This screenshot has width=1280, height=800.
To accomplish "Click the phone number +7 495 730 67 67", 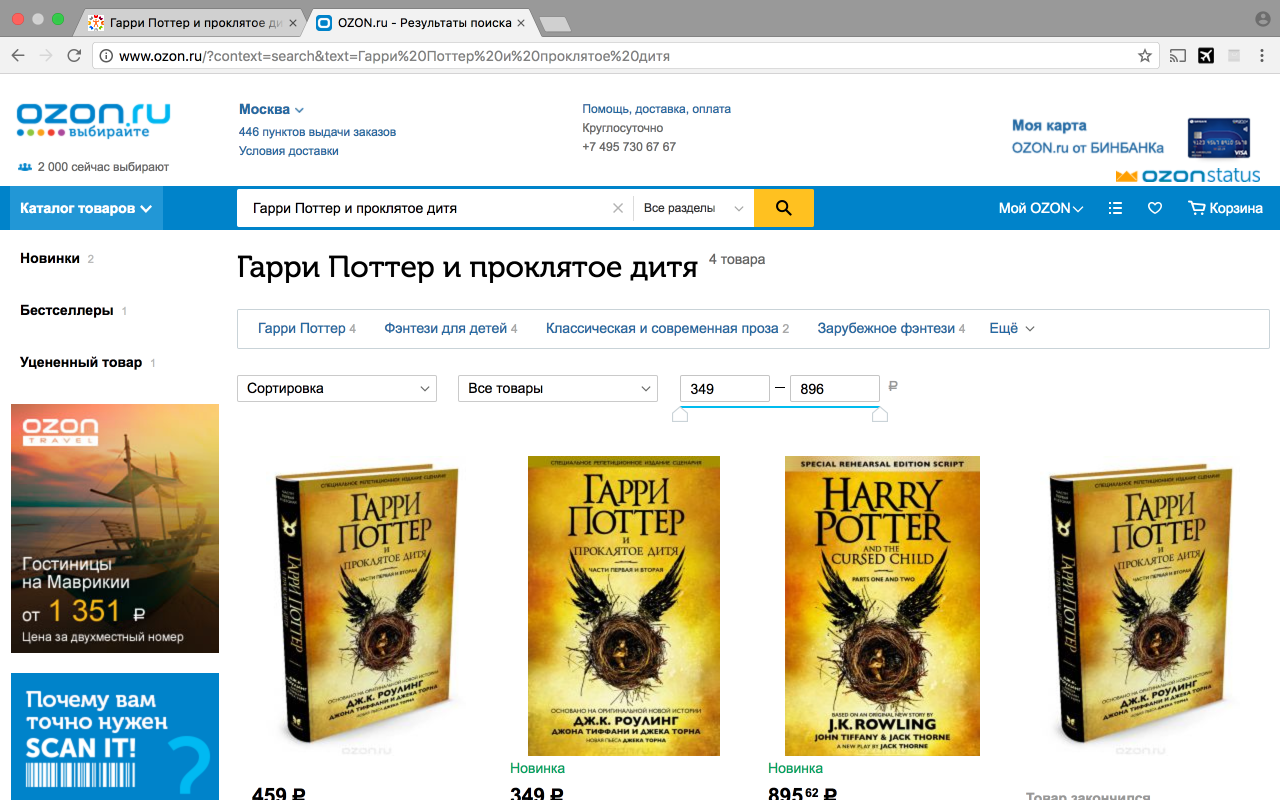I will pyautogui.click(x=629, y=146).
